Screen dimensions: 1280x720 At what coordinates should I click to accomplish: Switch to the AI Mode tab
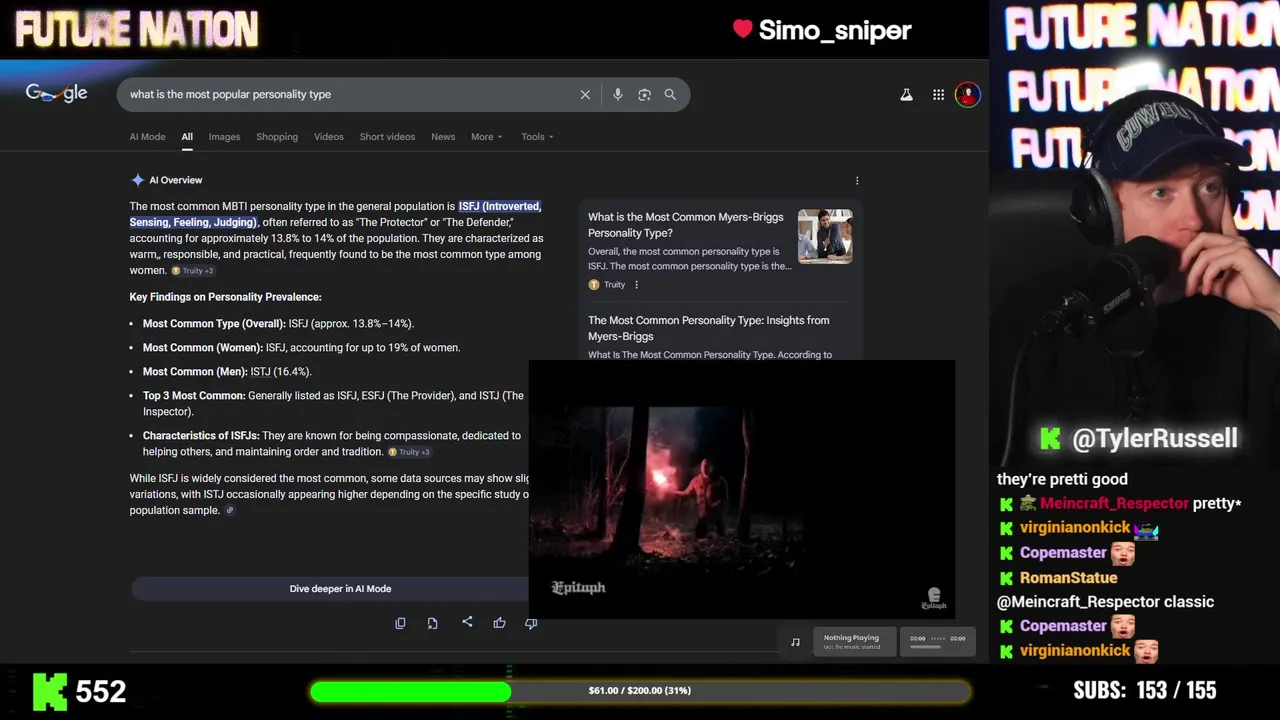[147, 137]
